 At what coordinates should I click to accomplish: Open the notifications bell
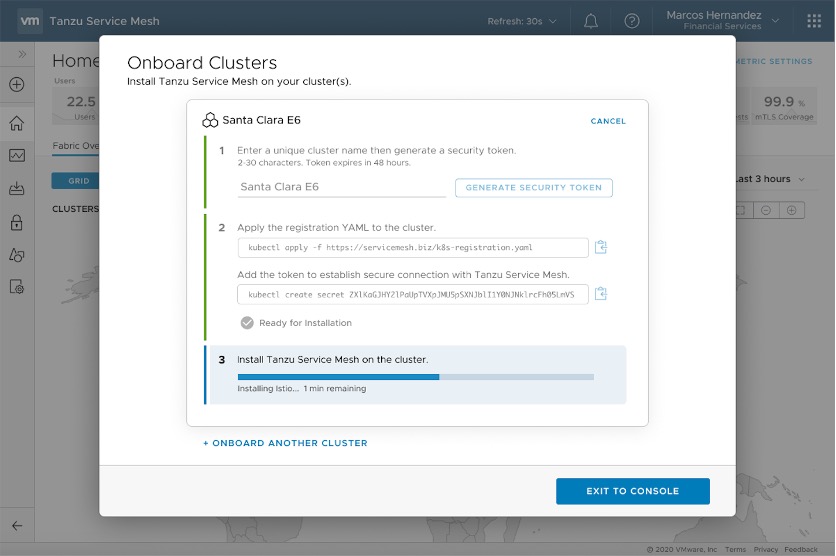point(591,21)
